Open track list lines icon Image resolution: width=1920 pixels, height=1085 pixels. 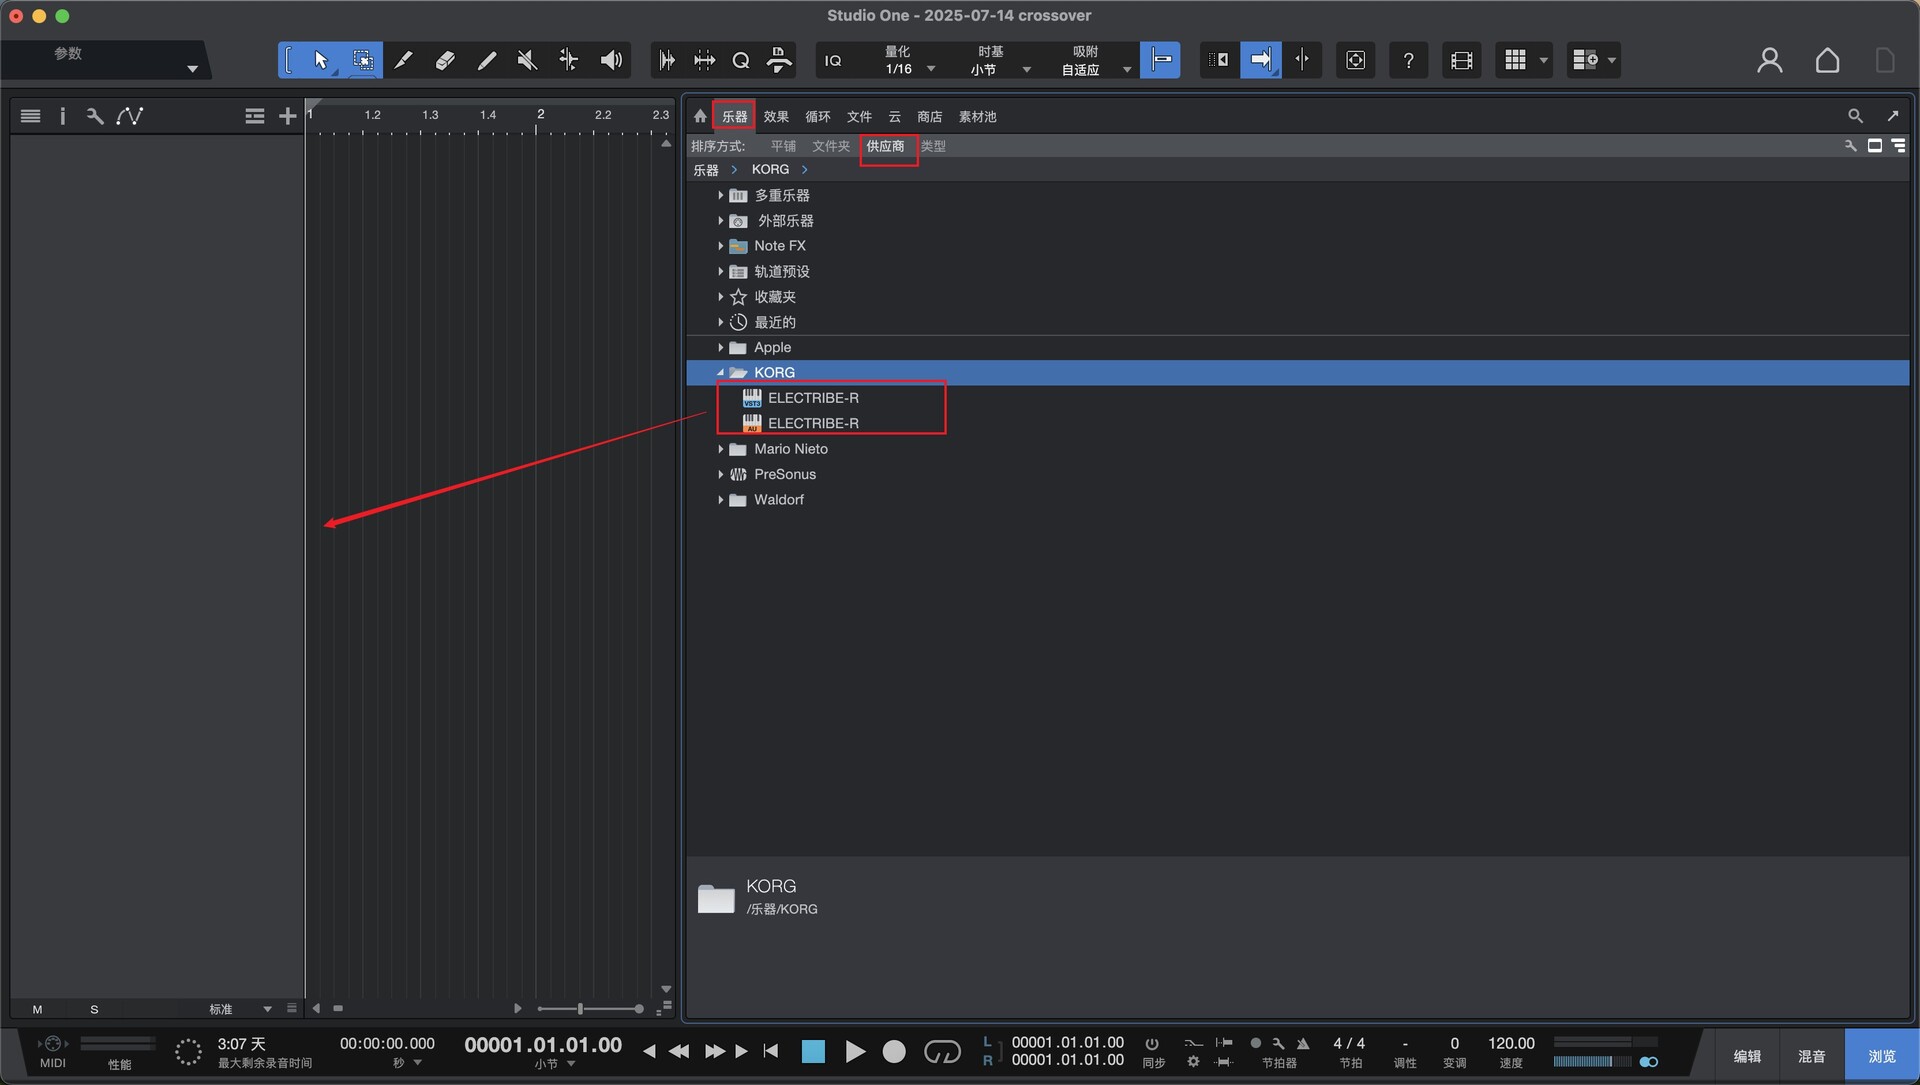tap(30, 116)
